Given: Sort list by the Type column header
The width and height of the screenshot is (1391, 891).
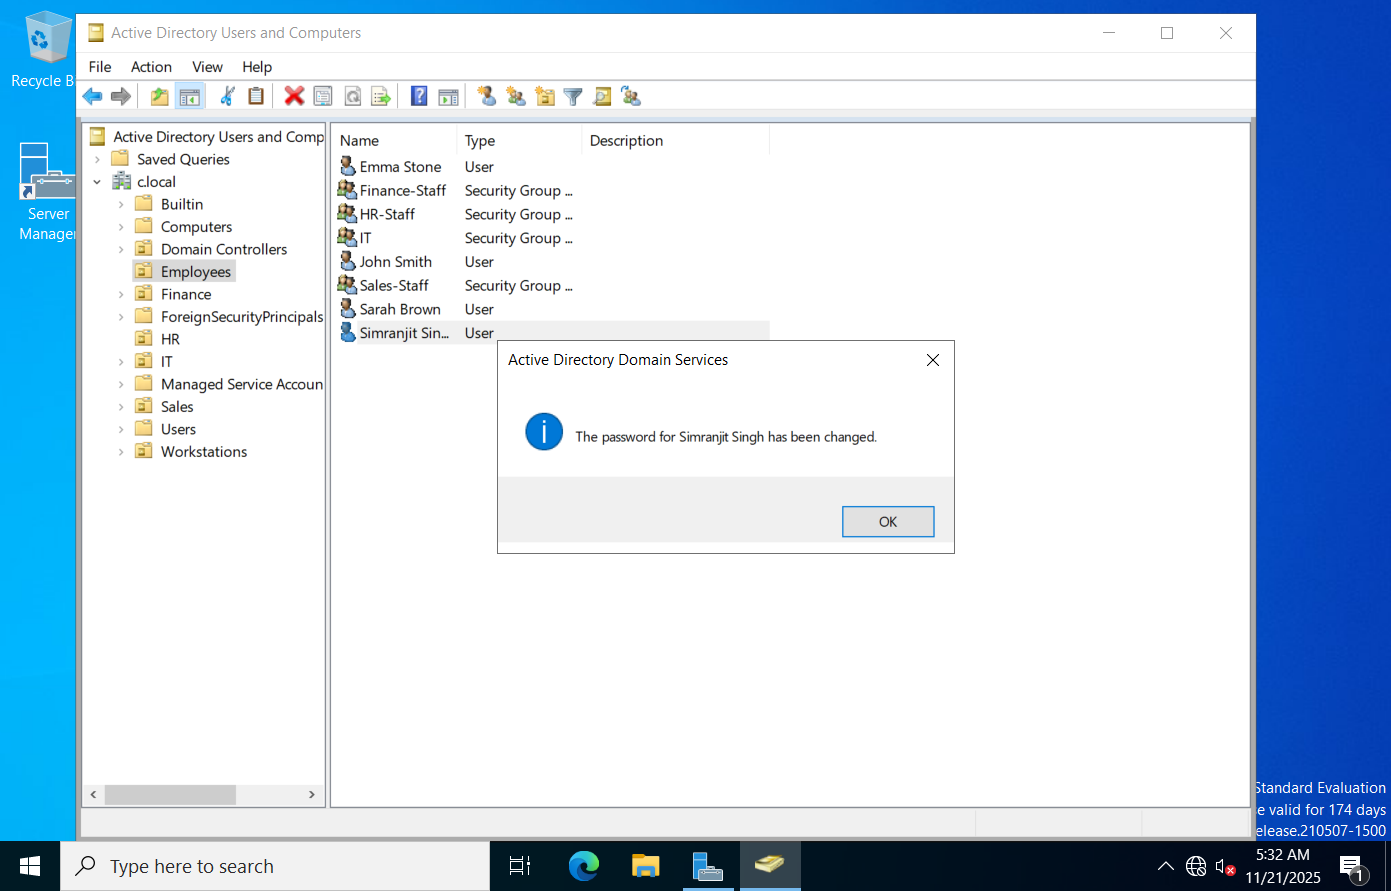Looking at the screenshot, I should pos(519,141).
